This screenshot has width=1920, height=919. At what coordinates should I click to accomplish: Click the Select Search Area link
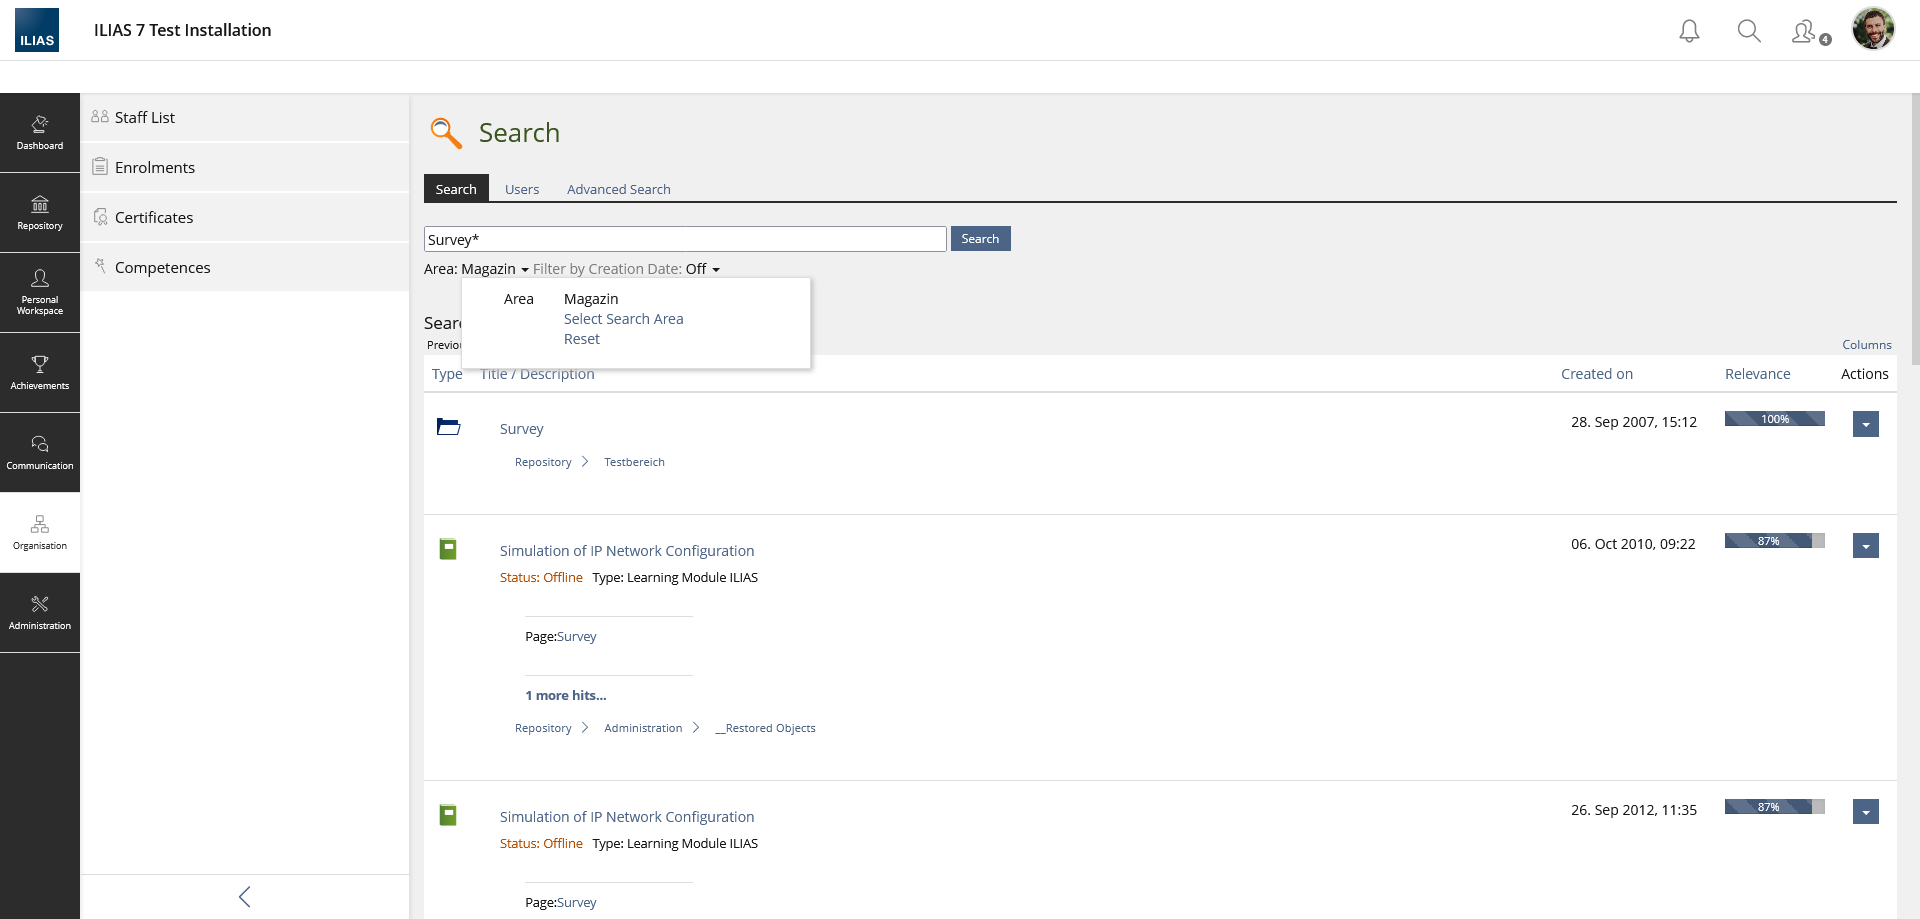click(623, 319)
